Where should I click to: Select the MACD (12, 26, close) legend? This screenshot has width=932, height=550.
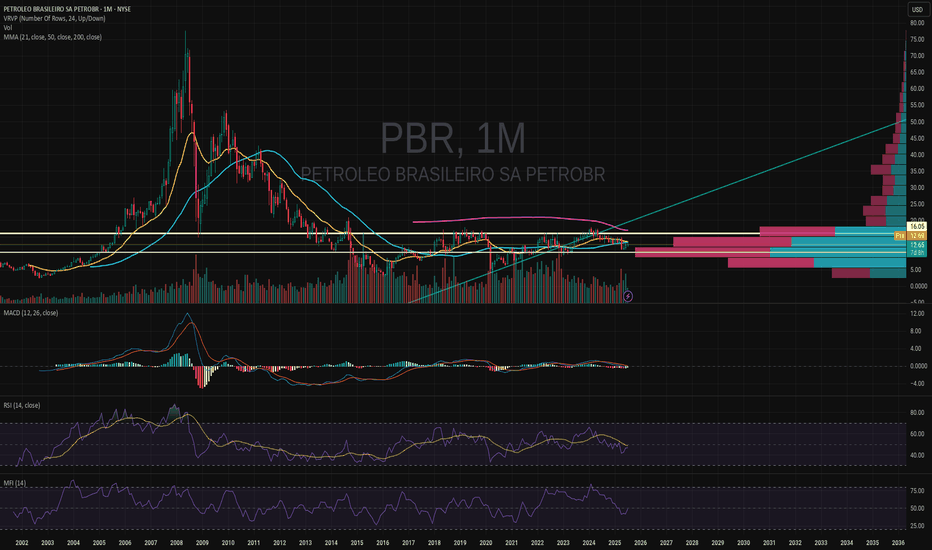30,313
